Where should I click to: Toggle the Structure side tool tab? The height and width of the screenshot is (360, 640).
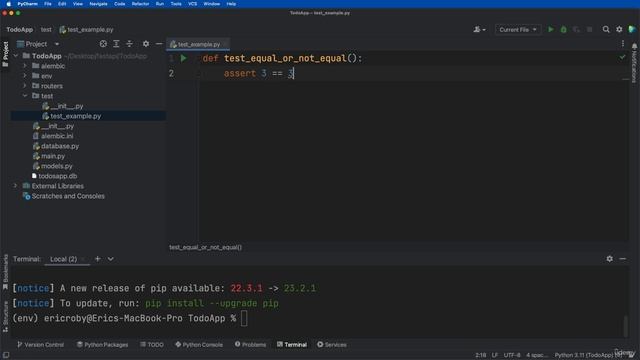[5, 317]
